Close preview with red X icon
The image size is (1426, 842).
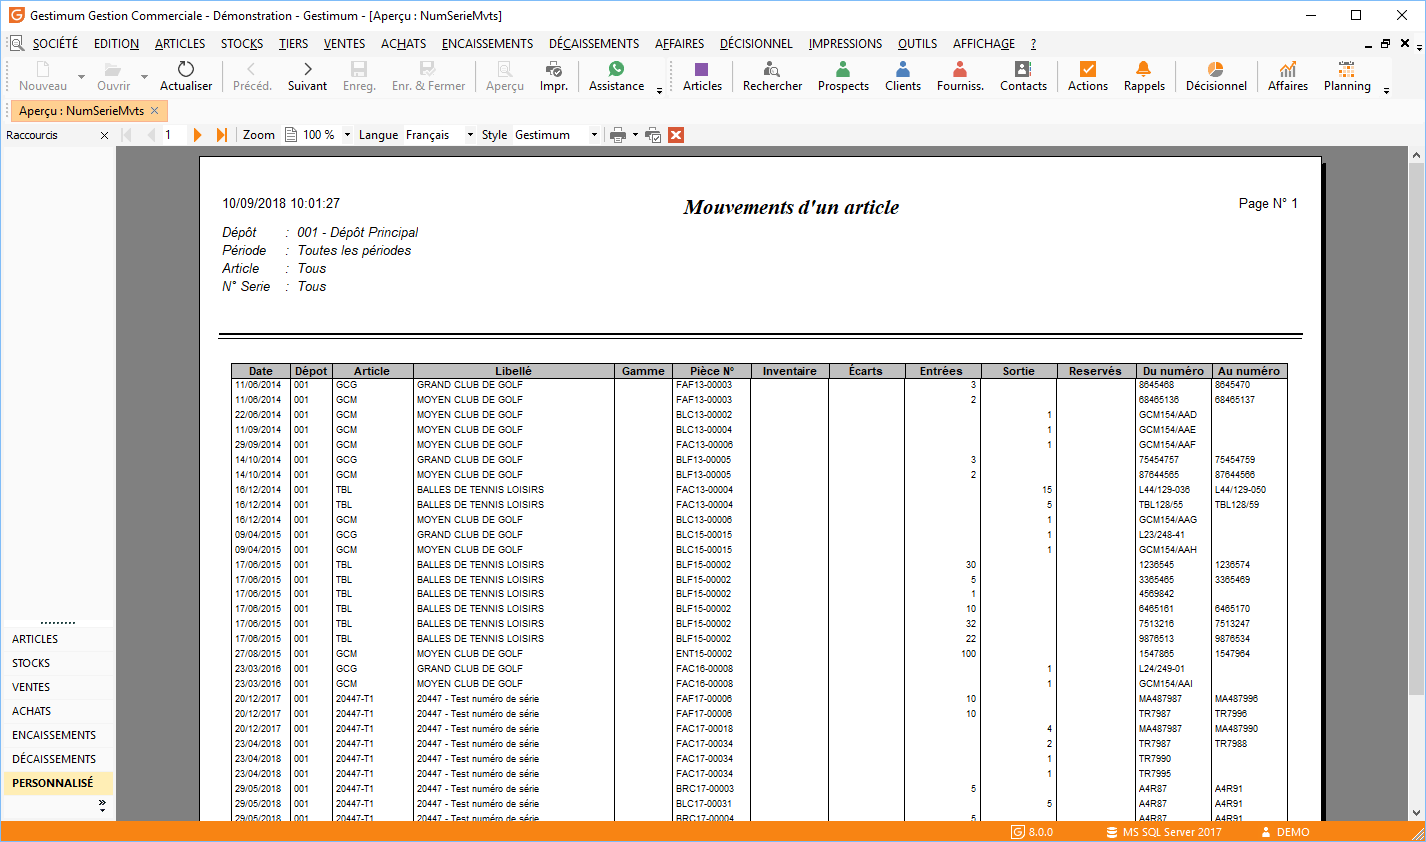click(x=676, y=135)
